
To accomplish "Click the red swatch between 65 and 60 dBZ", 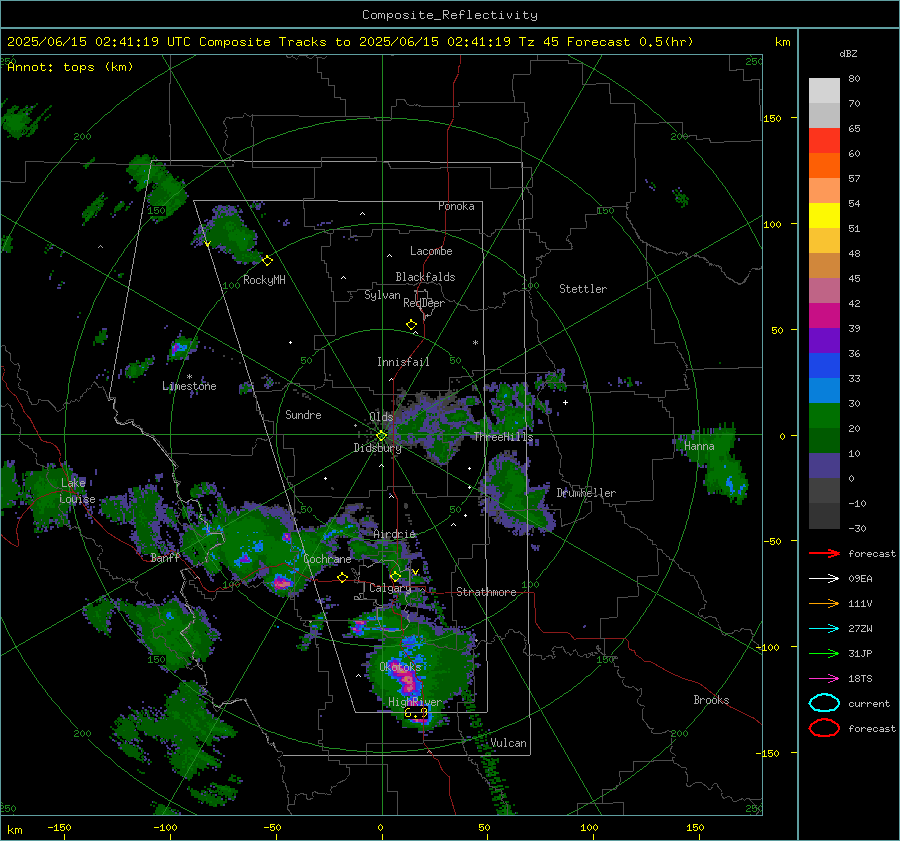I will click(824, 141).
